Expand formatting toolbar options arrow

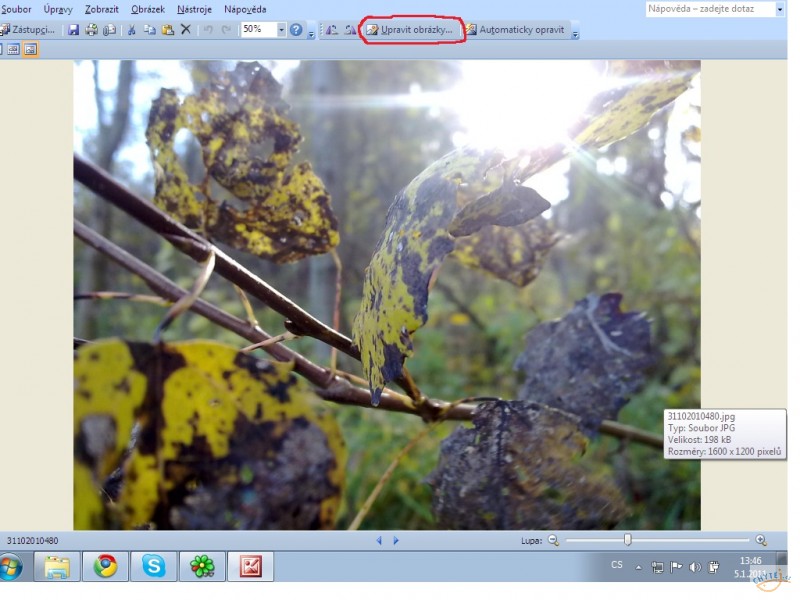coord(575,34)
